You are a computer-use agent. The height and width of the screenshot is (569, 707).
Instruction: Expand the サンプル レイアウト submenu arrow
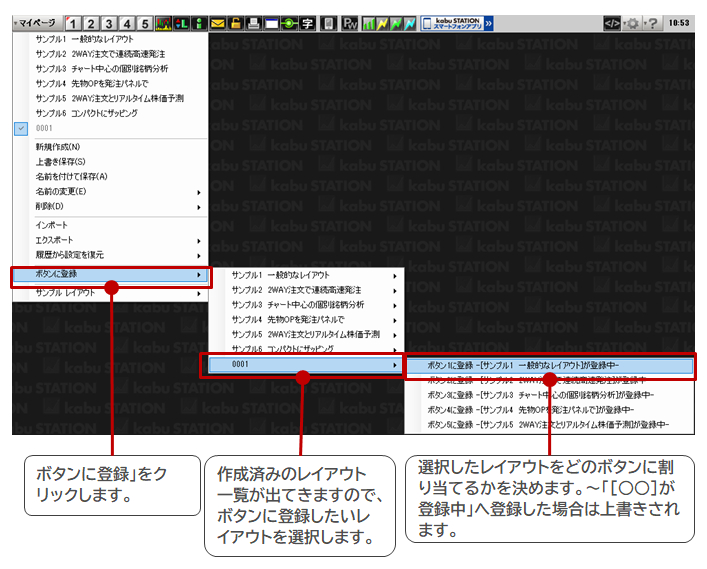[x=199, y=294]
